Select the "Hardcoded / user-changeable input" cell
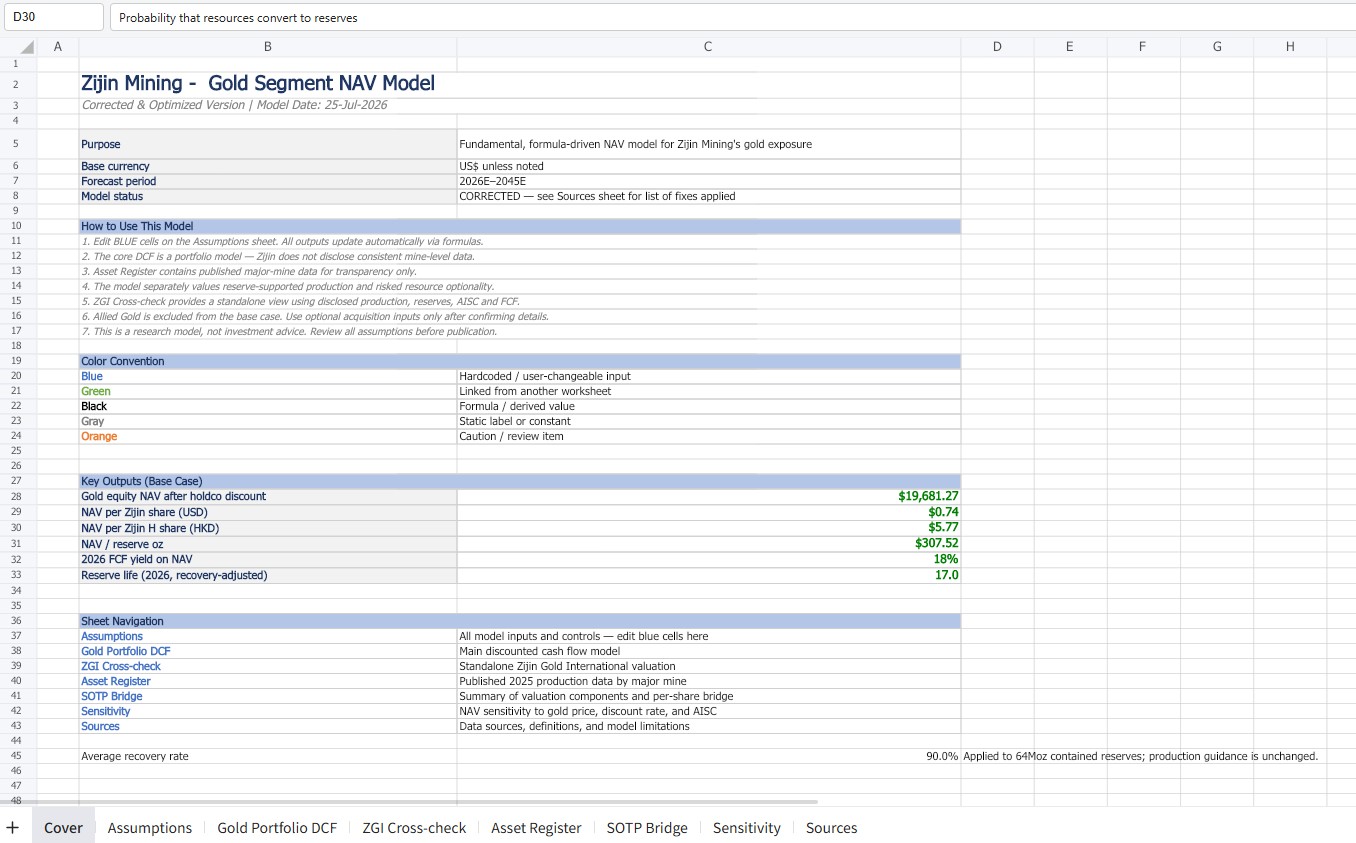This screenshot has height=843, width=1356. (708, 376)
